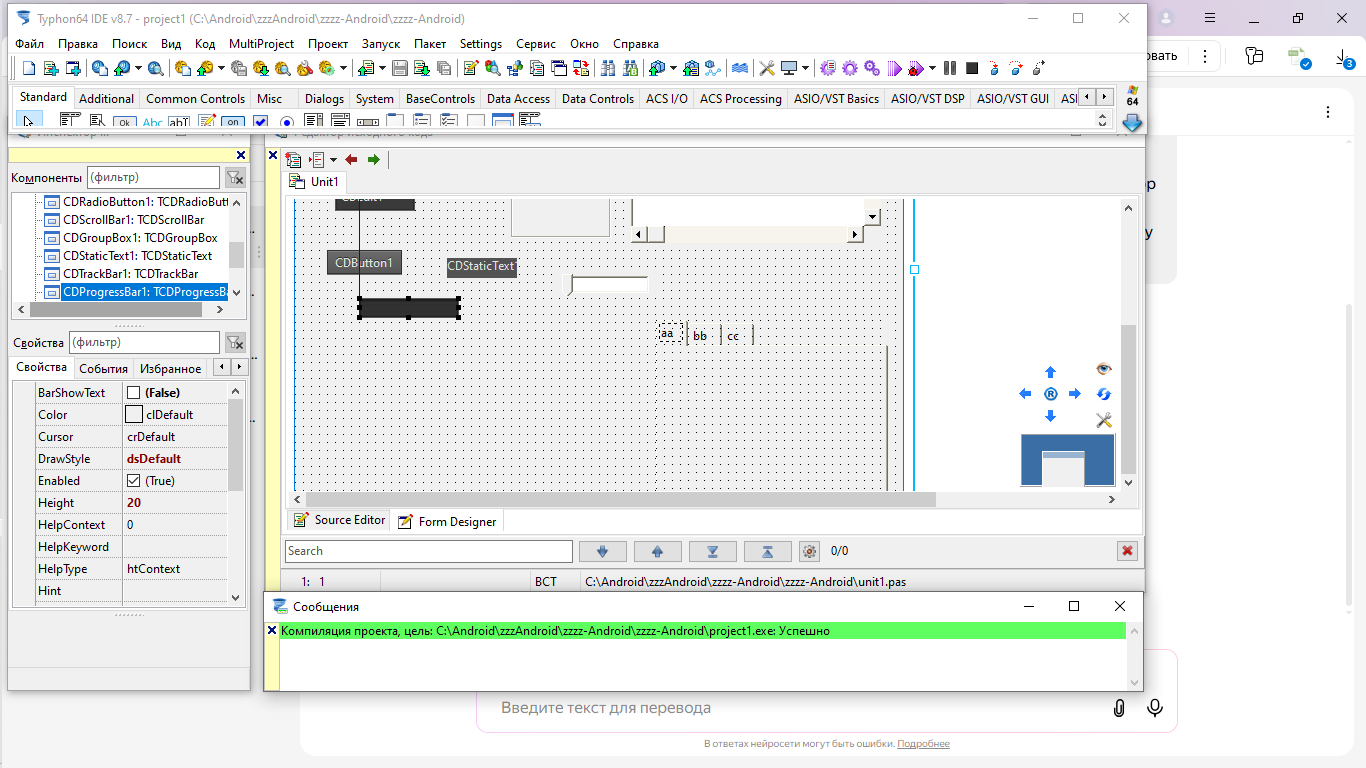Click the Search input field below editor
1366x768 pixels.
click(x=428, y=551)
